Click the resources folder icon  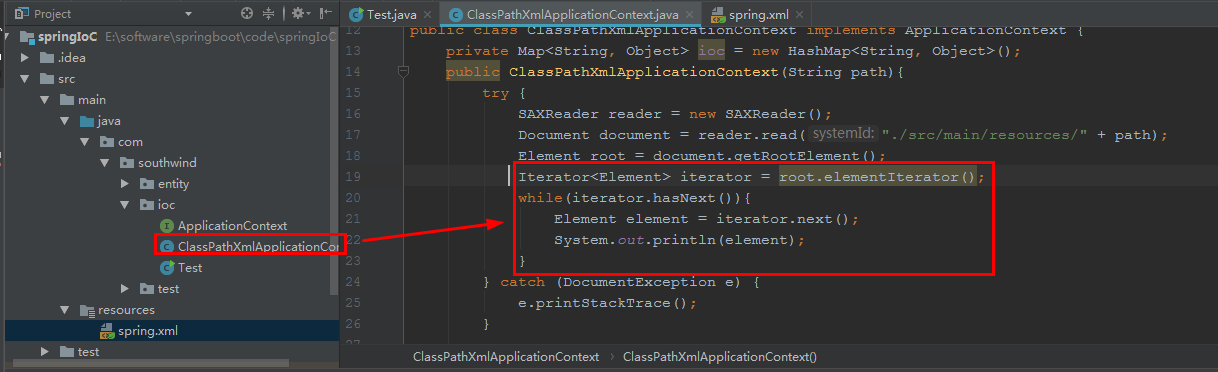[x=87, y=310]
